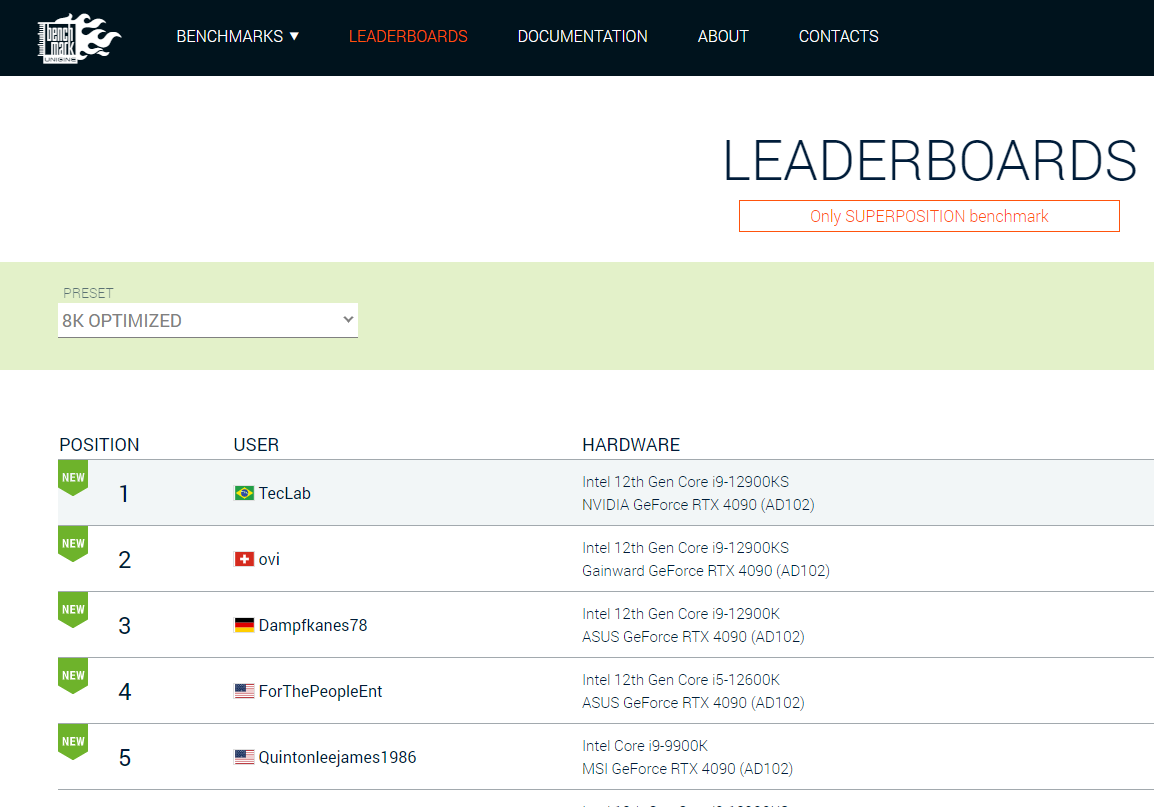Select 'Intel 12th Gen Core i9-12900KS' in row 1

685,482
